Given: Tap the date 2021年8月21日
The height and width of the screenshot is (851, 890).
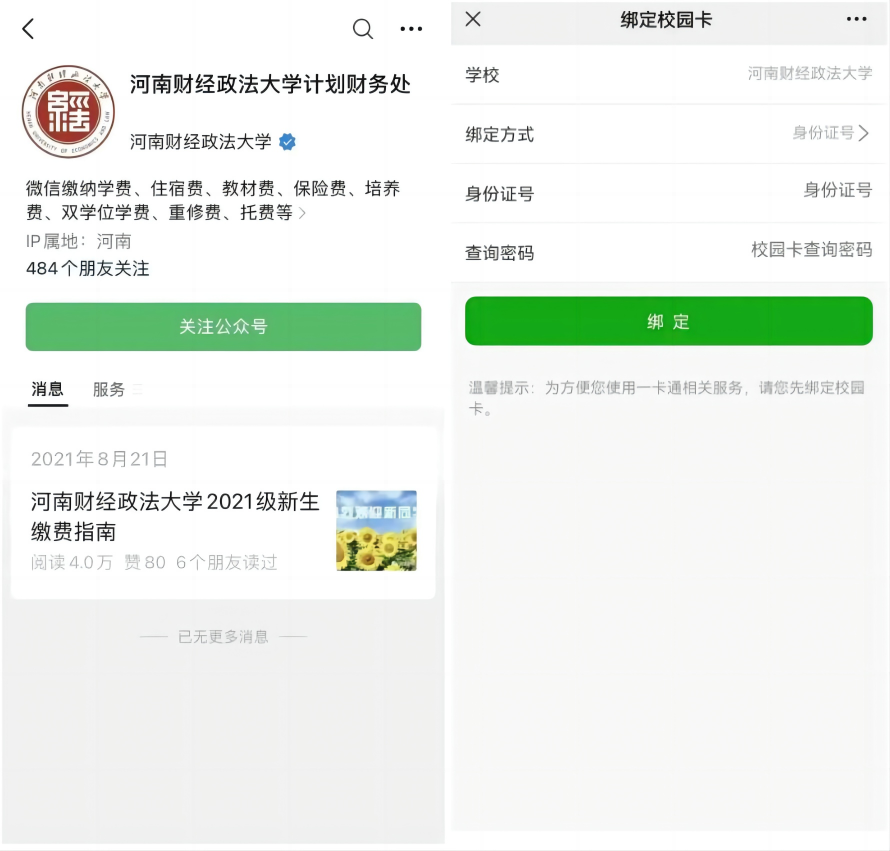Looking at the screenshot, I should coord(99,459).
